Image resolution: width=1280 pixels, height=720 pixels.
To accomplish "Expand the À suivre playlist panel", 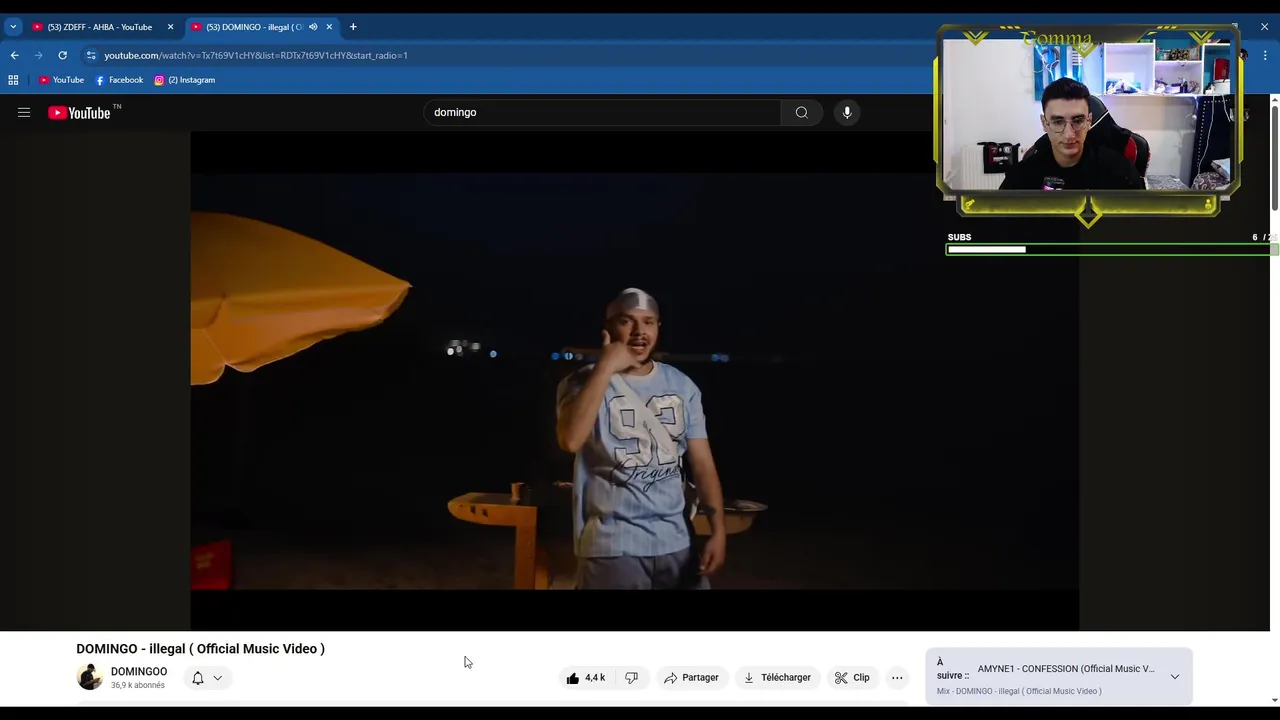I will coord(1175,677).
